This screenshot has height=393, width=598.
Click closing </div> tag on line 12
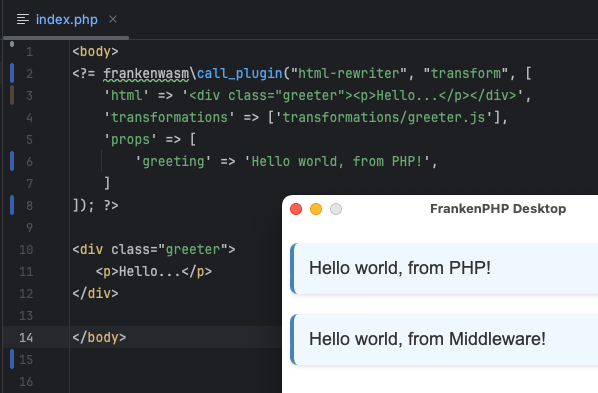click(x=95, y=293)
